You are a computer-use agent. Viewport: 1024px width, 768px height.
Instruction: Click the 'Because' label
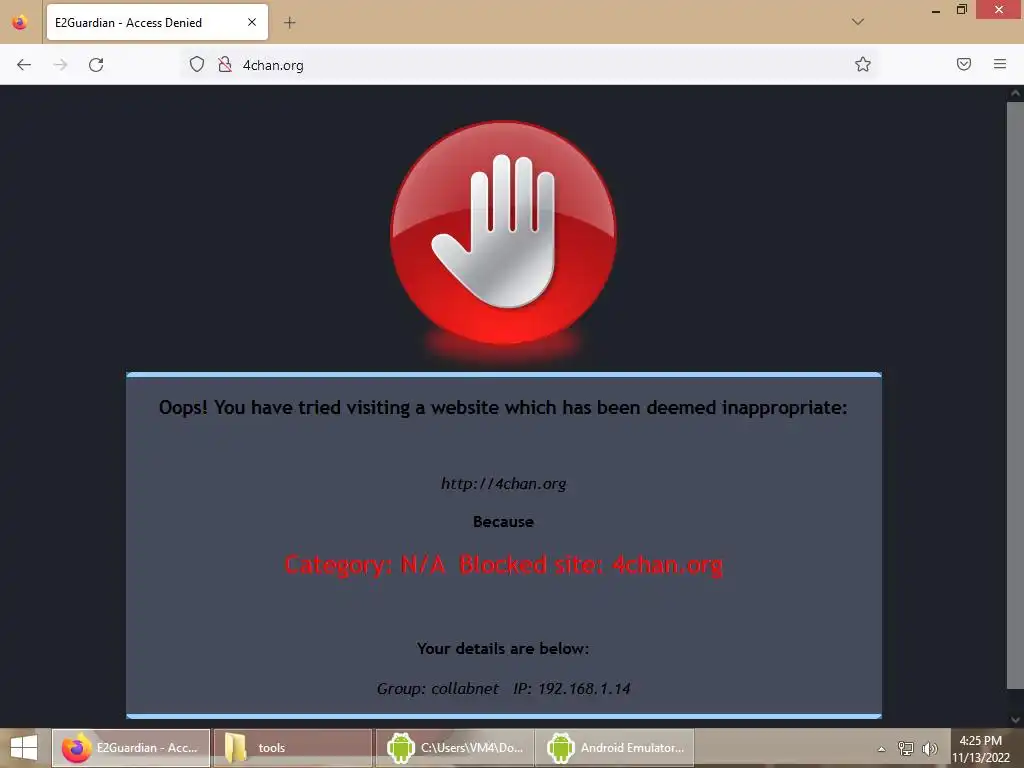point(504,522)
